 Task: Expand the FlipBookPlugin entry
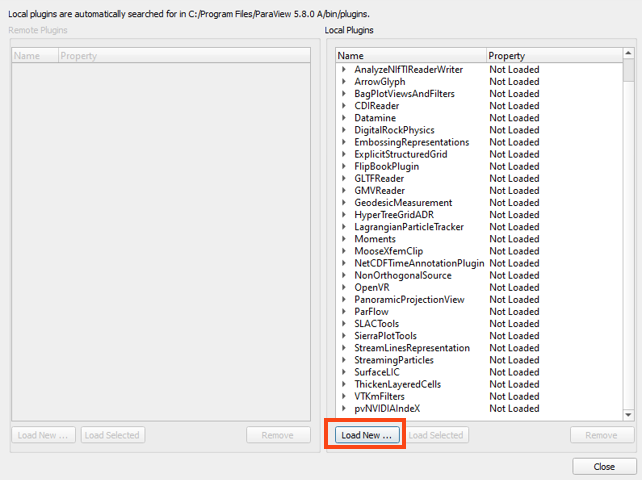pyautogui.click(x=344, y=166)
